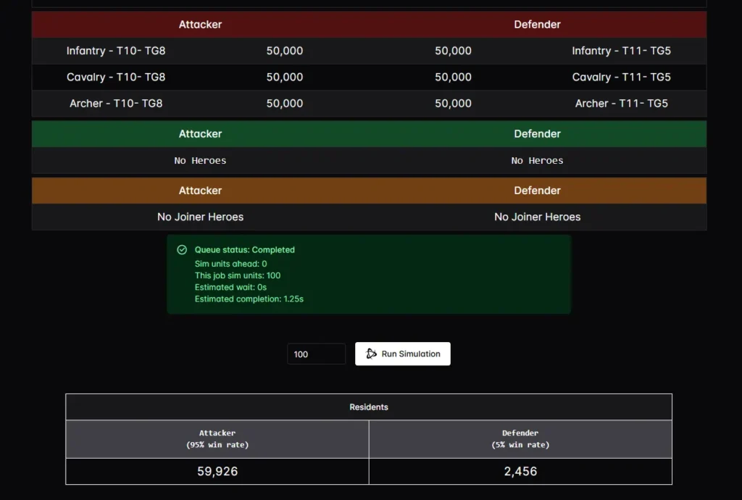Select the defender Cavalry - T11 - TG5 label
Image resolution: width=742 pixels, height=500 pixels.
coord(621,77)
